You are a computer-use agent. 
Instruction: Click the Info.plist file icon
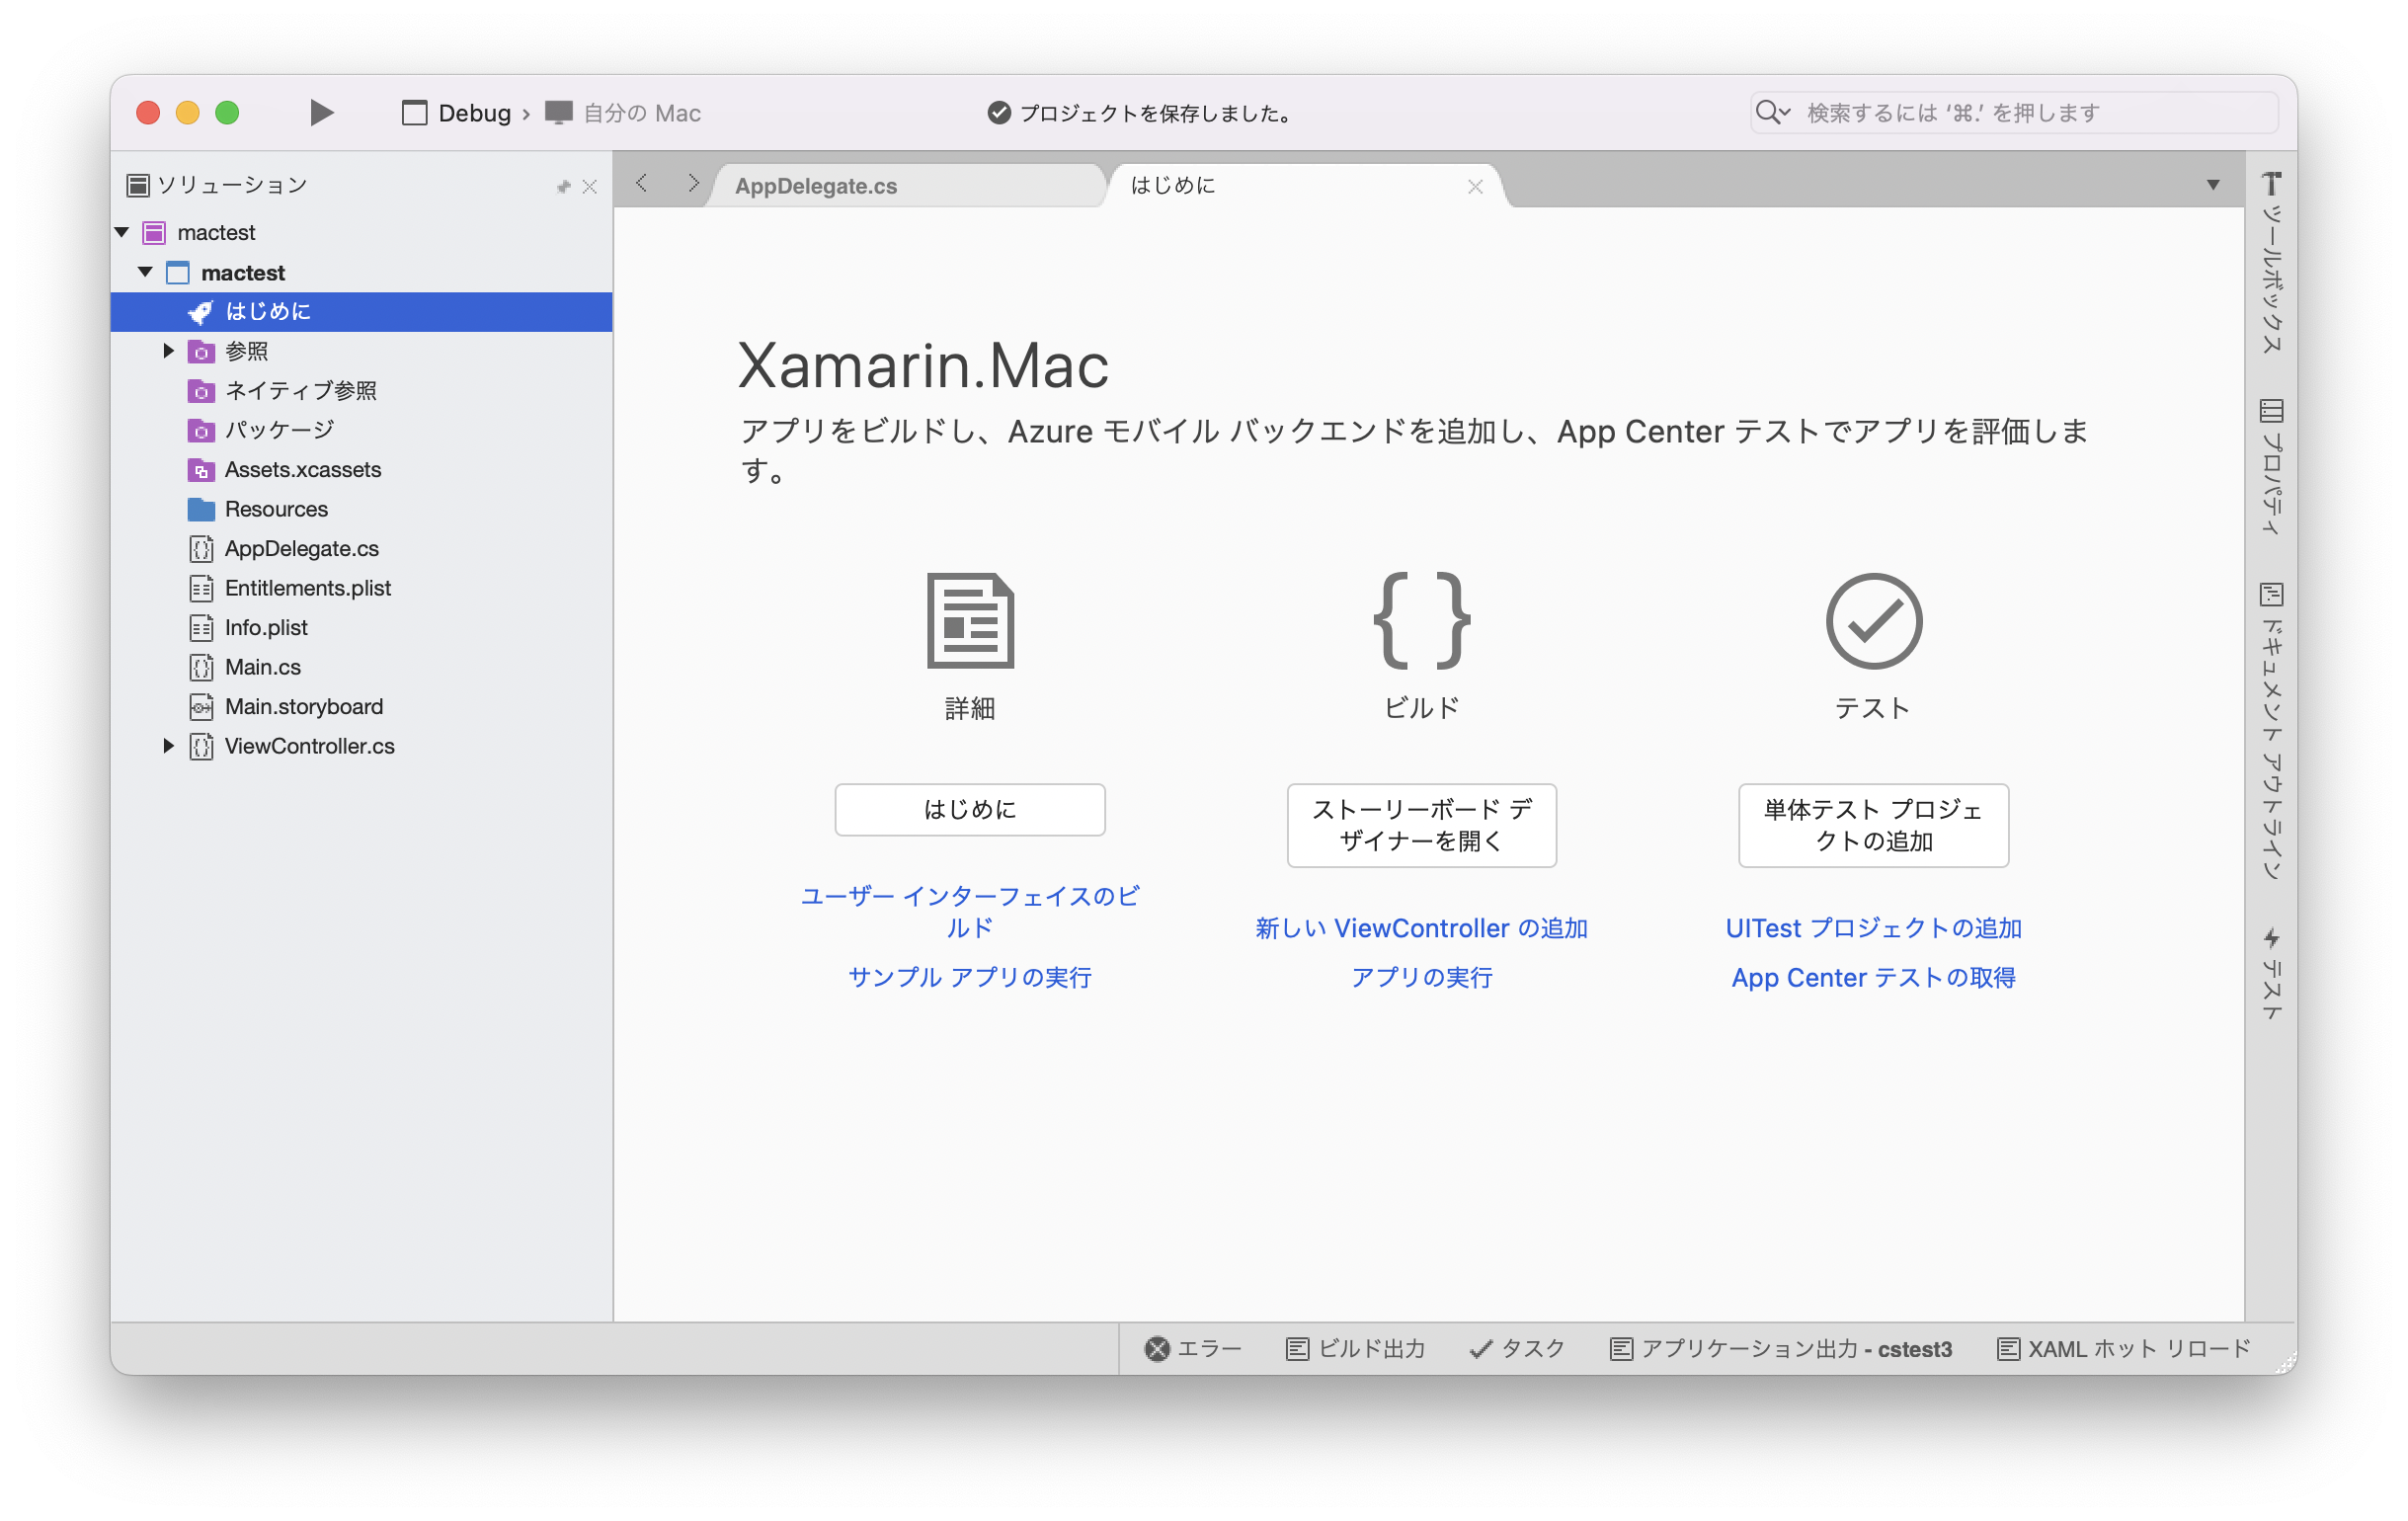click(x=201, y=628)
